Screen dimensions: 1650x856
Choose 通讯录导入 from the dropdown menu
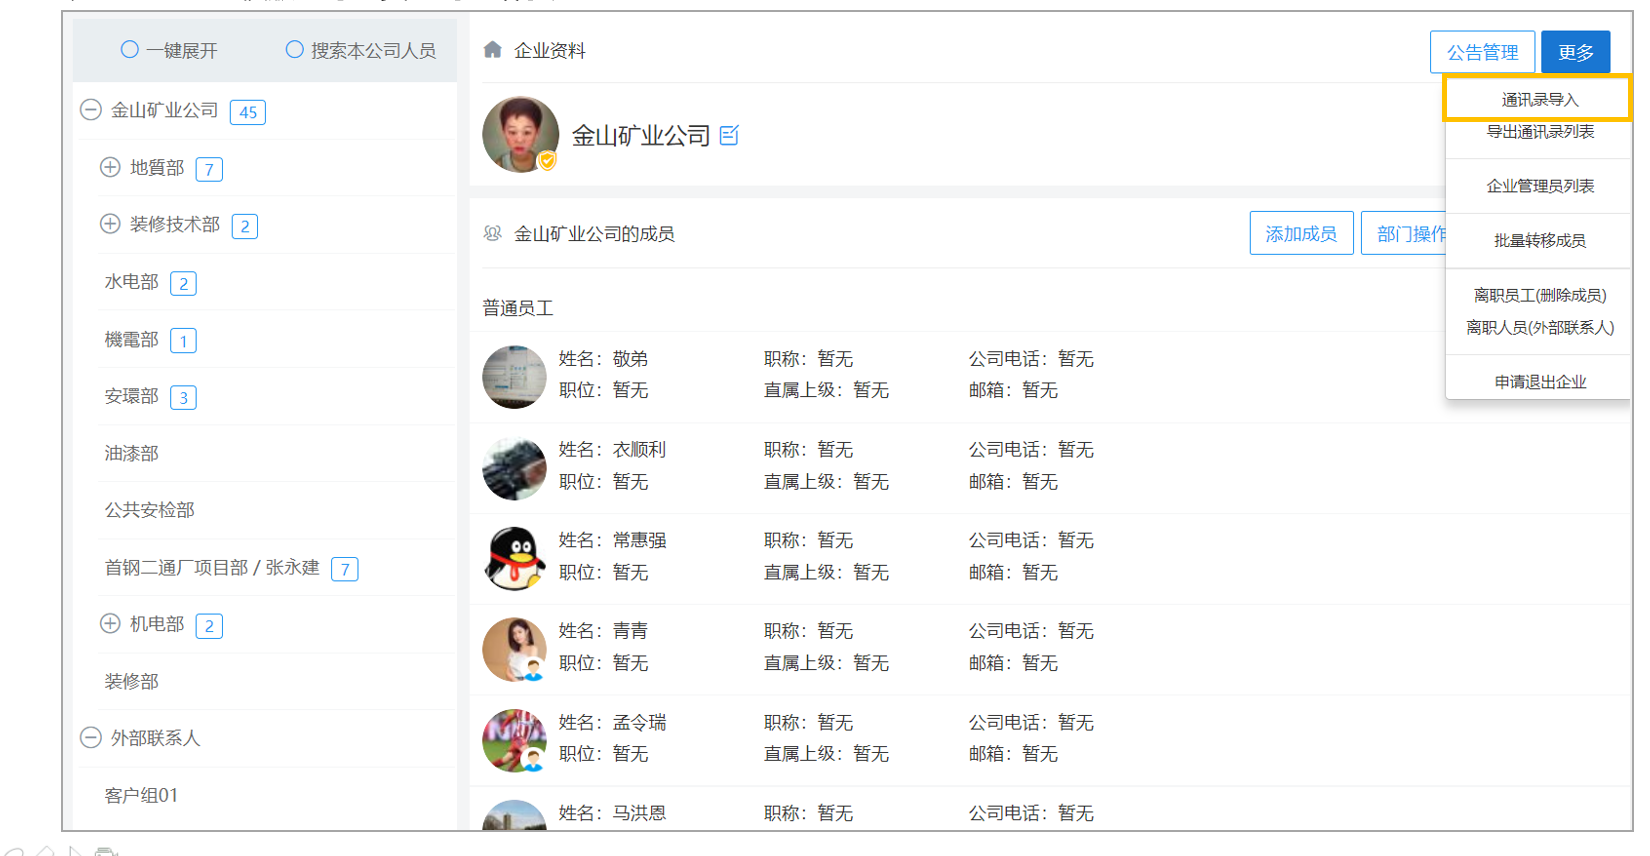click(x=1538, y=99)
